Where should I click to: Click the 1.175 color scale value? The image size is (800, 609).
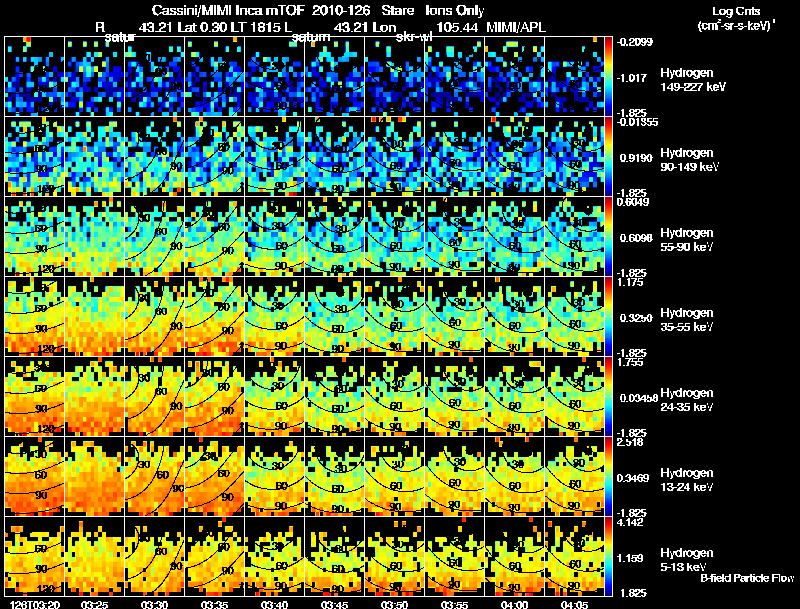(x=630, y=283)
